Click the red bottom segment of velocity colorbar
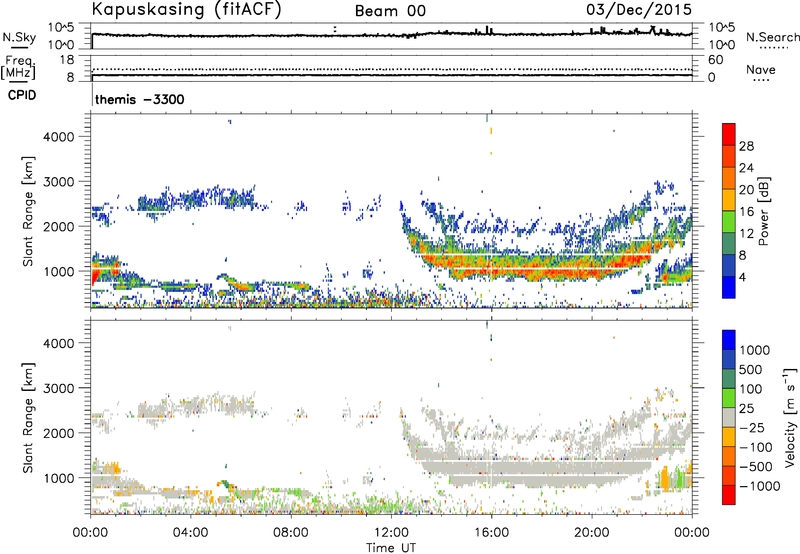Screen dimensions: 800x554 [729, 495]
